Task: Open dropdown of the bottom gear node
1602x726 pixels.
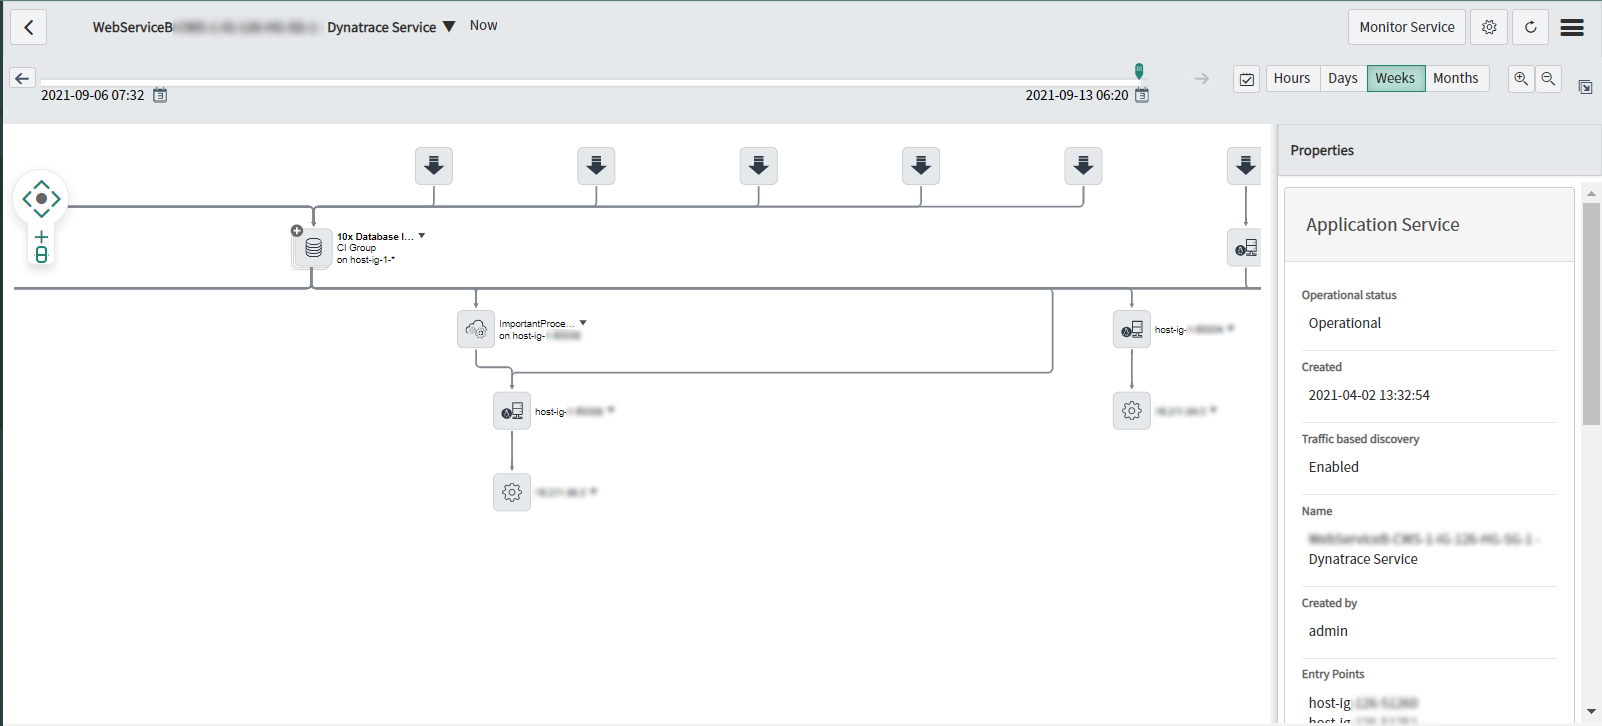Action: point(594,491)
